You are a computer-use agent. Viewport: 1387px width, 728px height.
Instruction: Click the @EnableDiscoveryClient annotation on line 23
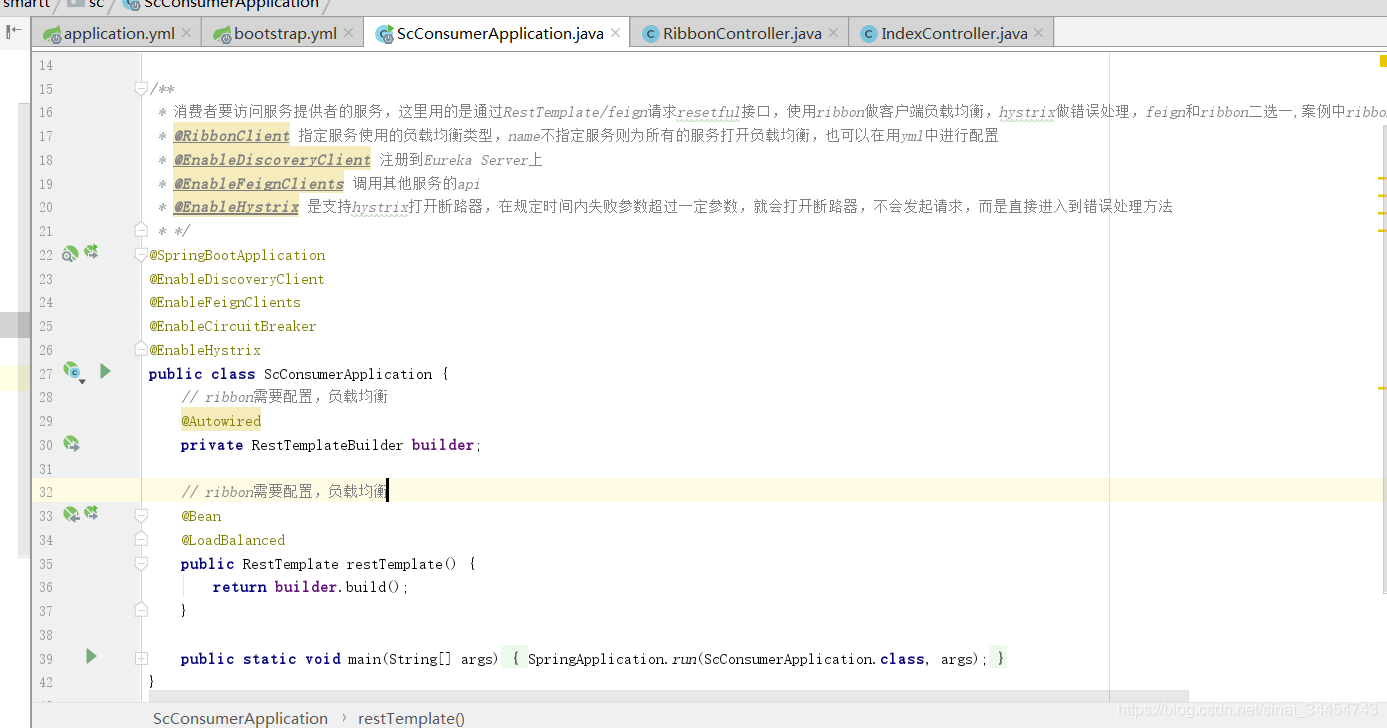tap(237, 279)
